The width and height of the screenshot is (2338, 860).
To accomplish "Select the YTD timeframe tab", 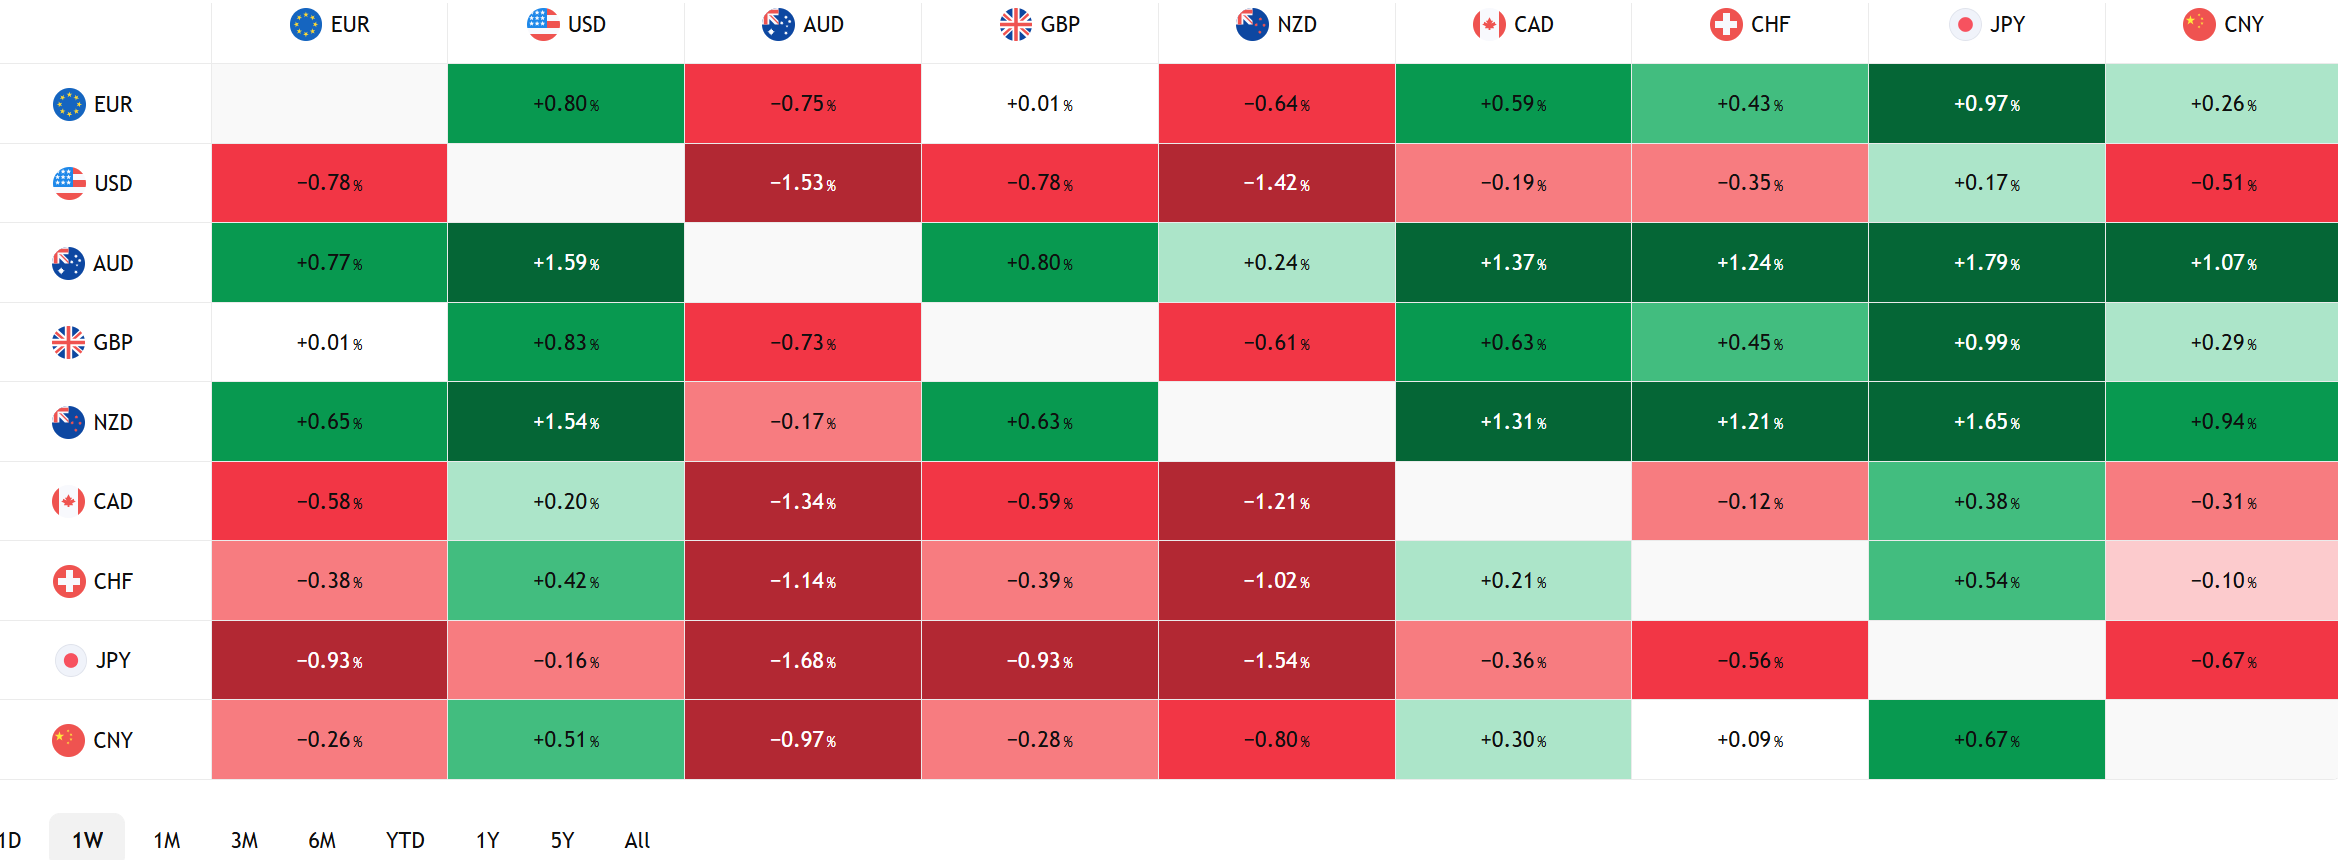I will [405, 840].
